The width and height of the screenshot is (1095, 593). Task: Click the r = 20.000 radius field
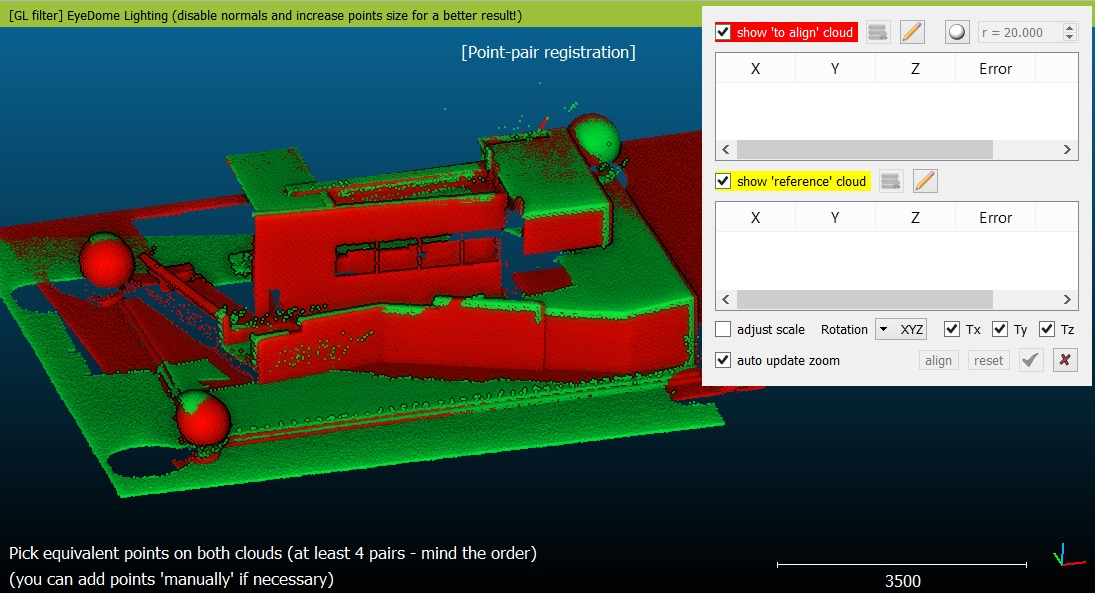click(1020, 32)
